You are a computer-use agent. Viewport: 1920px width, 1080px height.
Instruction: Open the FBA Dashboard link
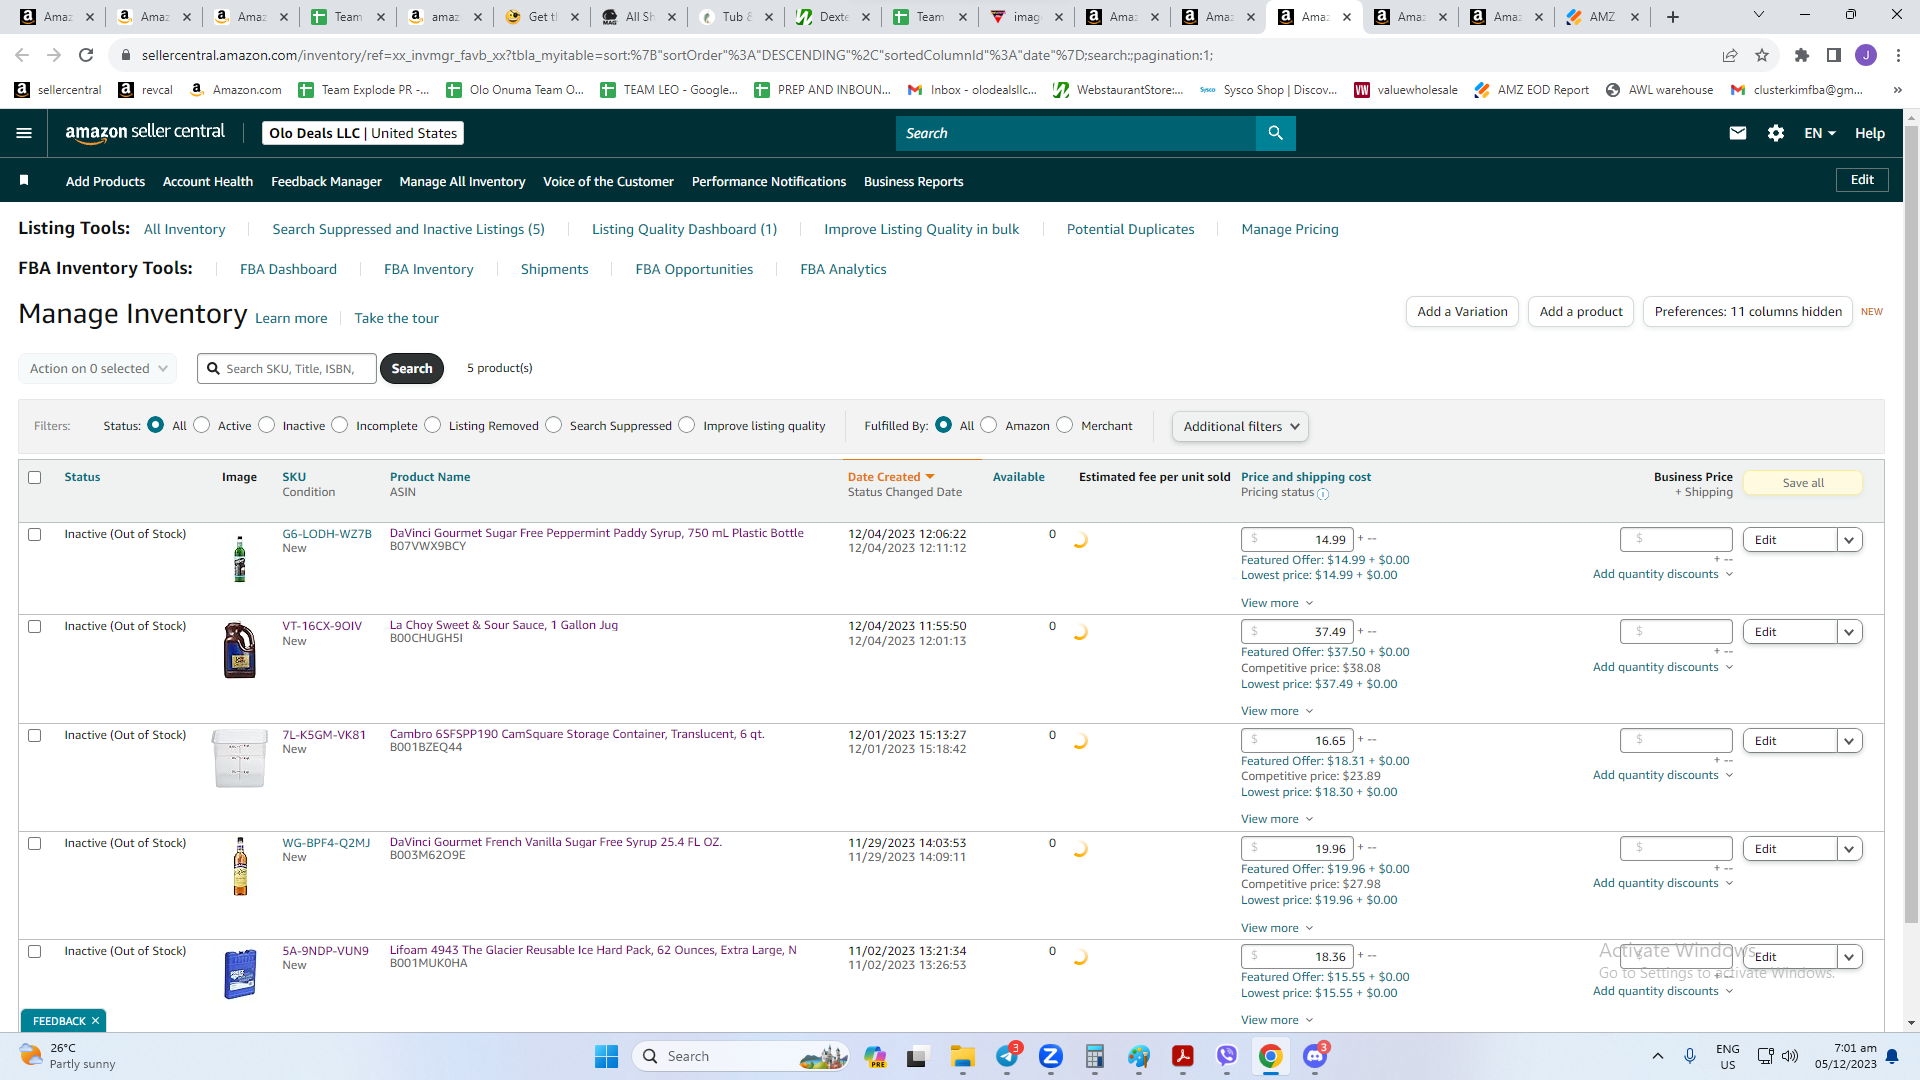(x=288, y=269)
